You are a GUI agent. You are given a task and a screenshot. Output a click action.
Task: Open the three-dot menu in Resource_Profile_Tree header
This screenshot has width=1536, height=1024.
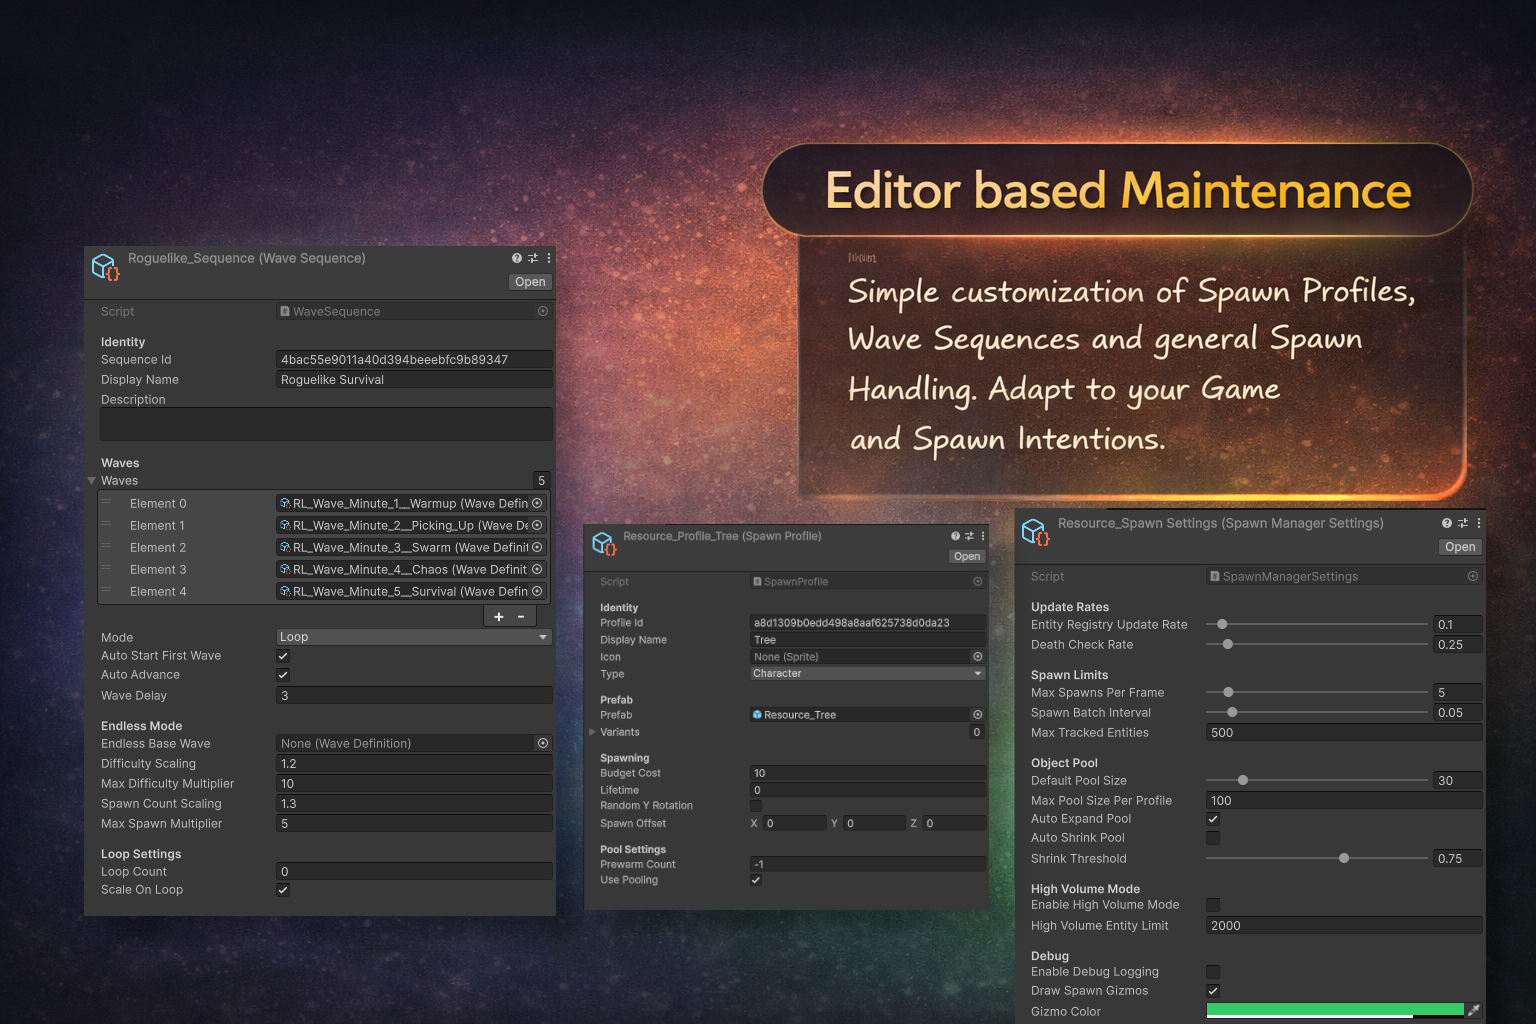(x=983, y=536)
